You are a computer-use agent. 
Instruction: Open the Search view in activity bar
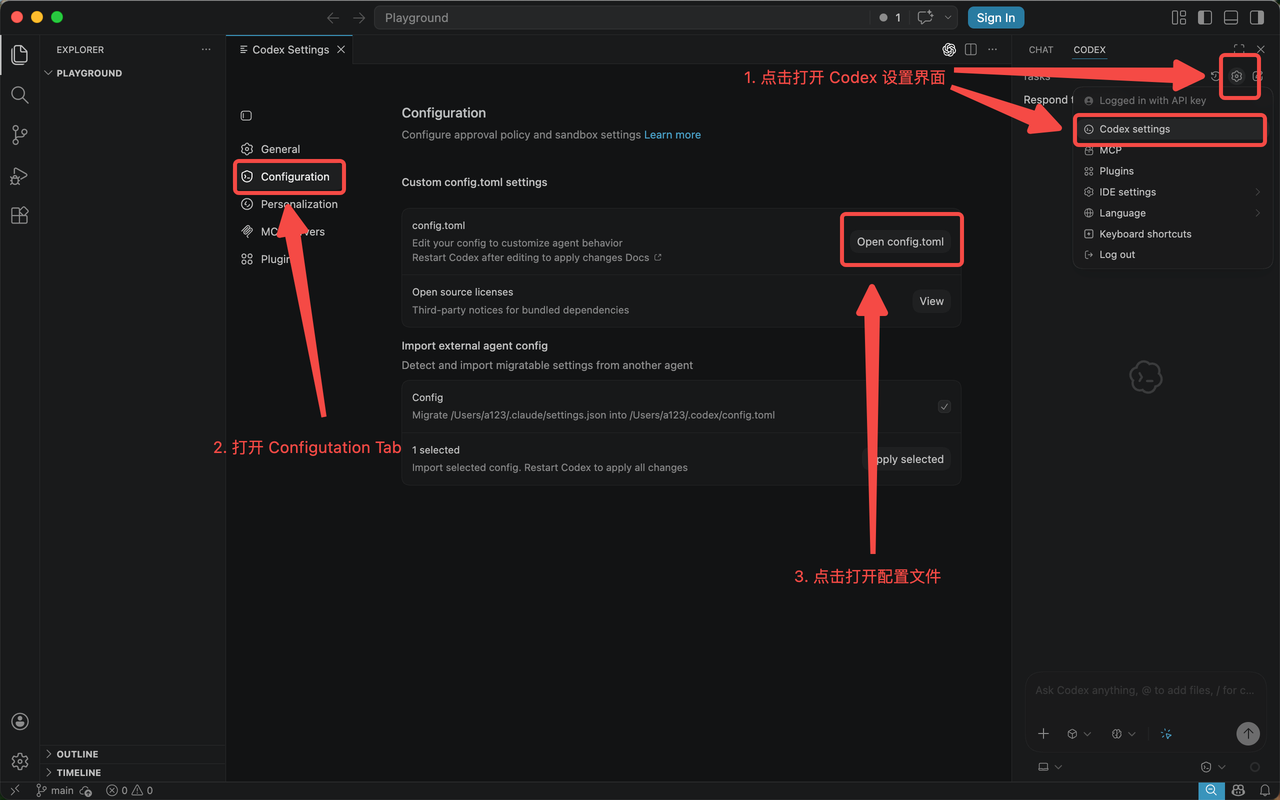(19, 95)
